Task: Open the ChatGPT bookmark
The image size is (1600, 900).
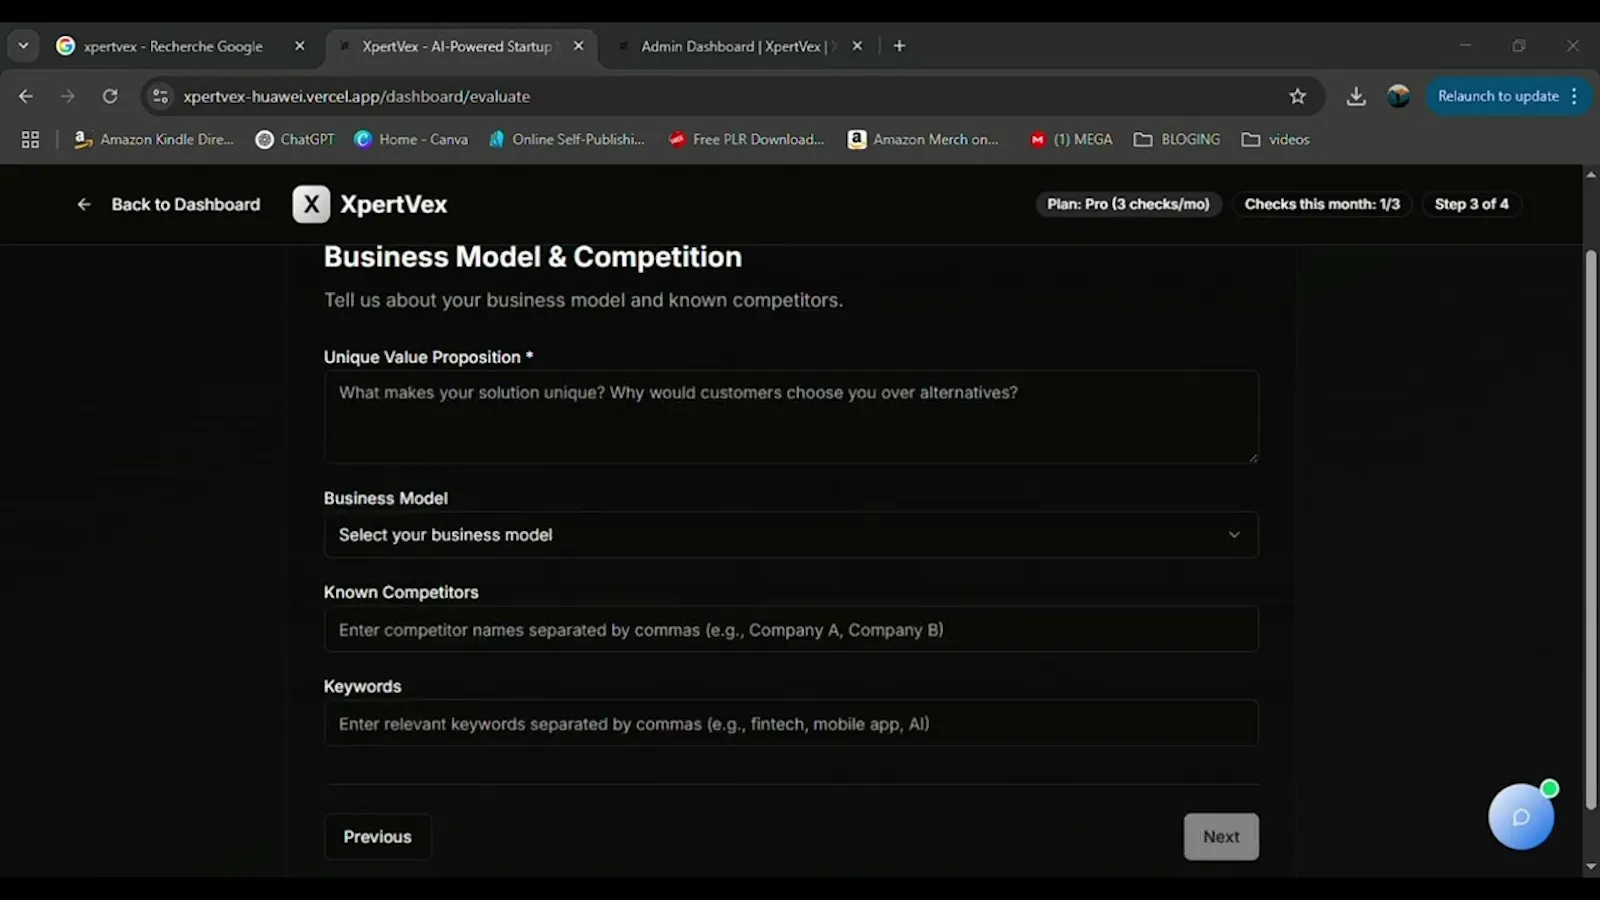Action: pos(295,139)
